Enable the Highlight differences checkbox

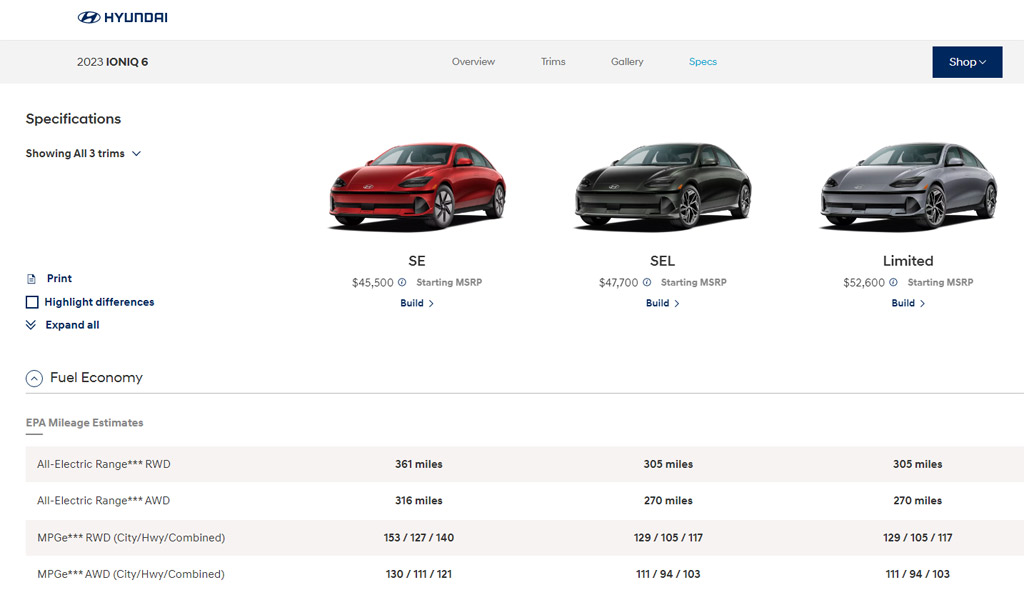tap(32, 302)
